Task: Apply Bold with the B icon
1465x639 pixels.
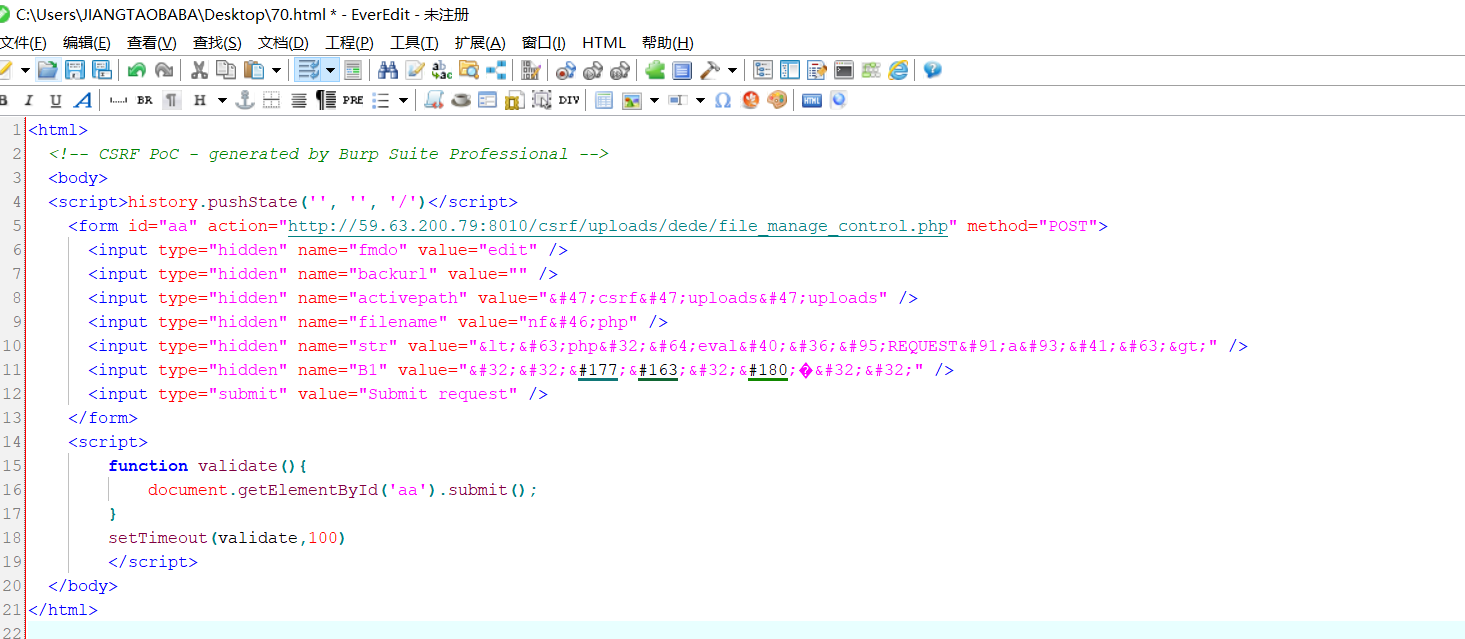Action: 4,100
